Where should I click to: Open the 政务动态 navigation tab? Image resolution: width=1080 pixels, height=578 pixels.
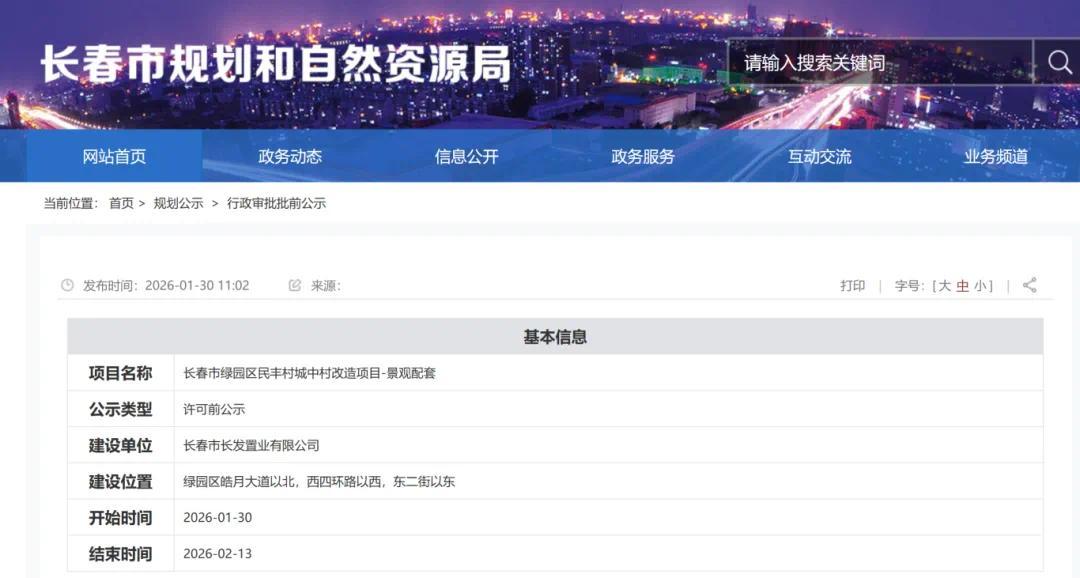click(290, 156)
